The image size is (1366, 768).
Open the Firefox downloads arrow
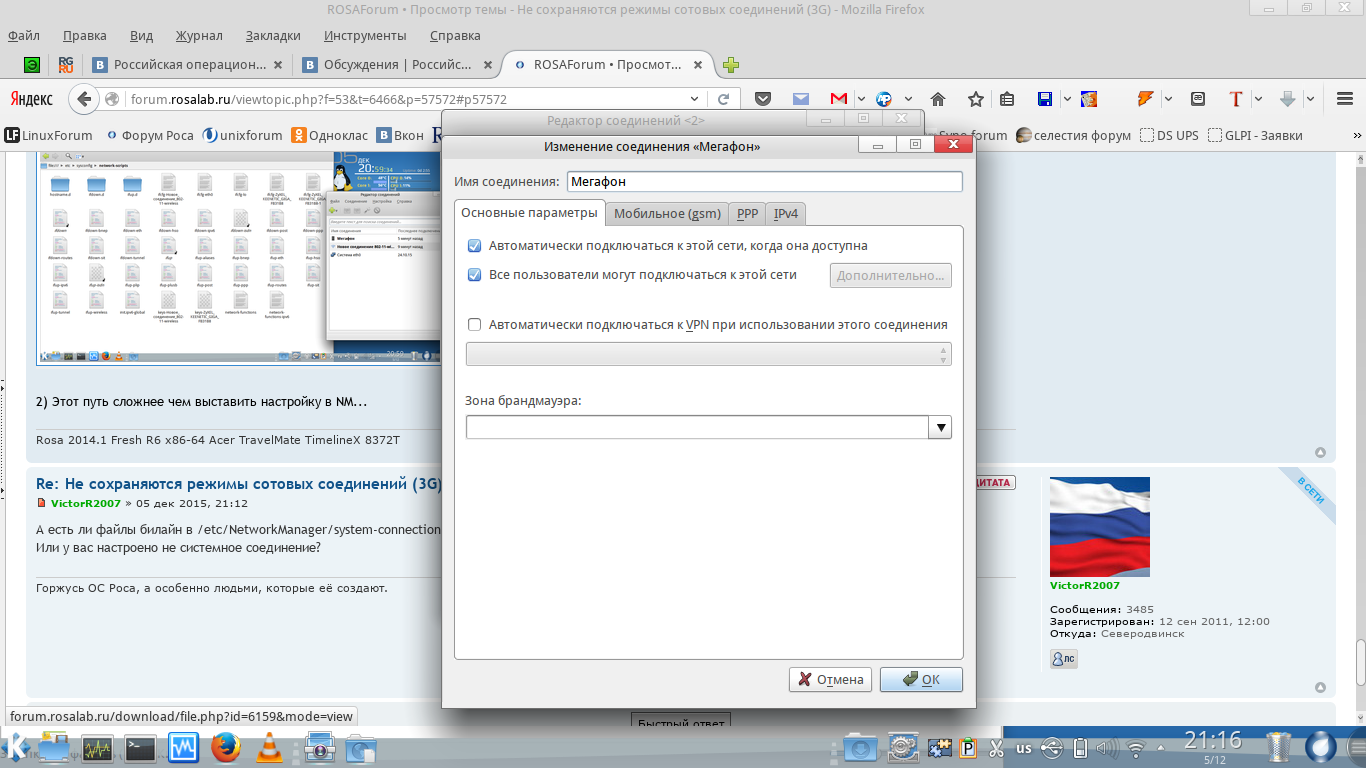[1288, 99]
